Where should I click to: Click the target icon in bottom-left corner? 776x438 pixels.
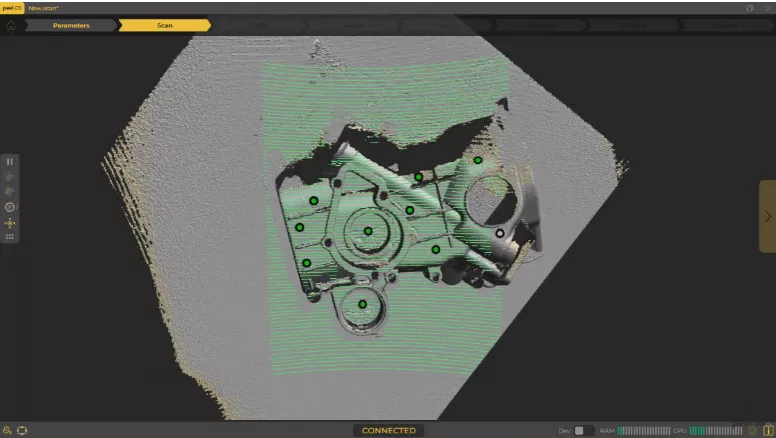[x=23, y=430]
